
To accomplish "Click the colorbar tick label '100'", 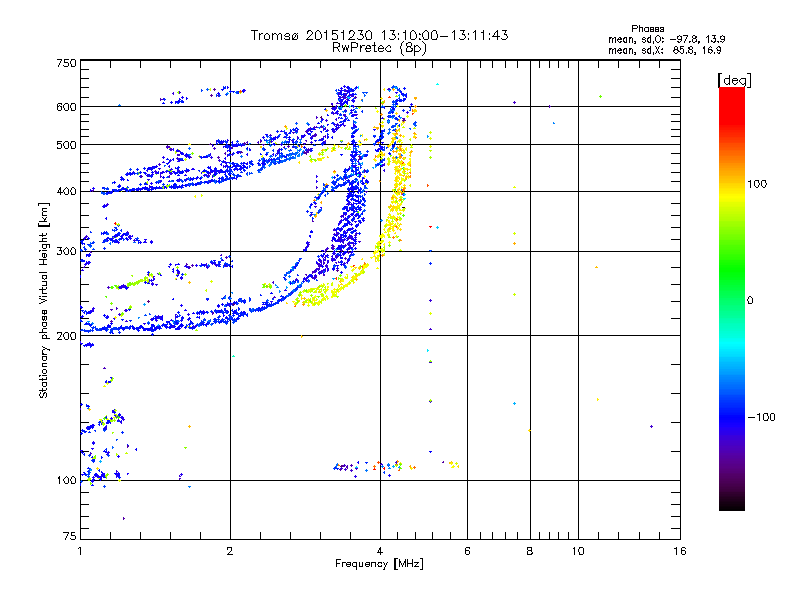I will pyautogui.click(x=757, y=184).
